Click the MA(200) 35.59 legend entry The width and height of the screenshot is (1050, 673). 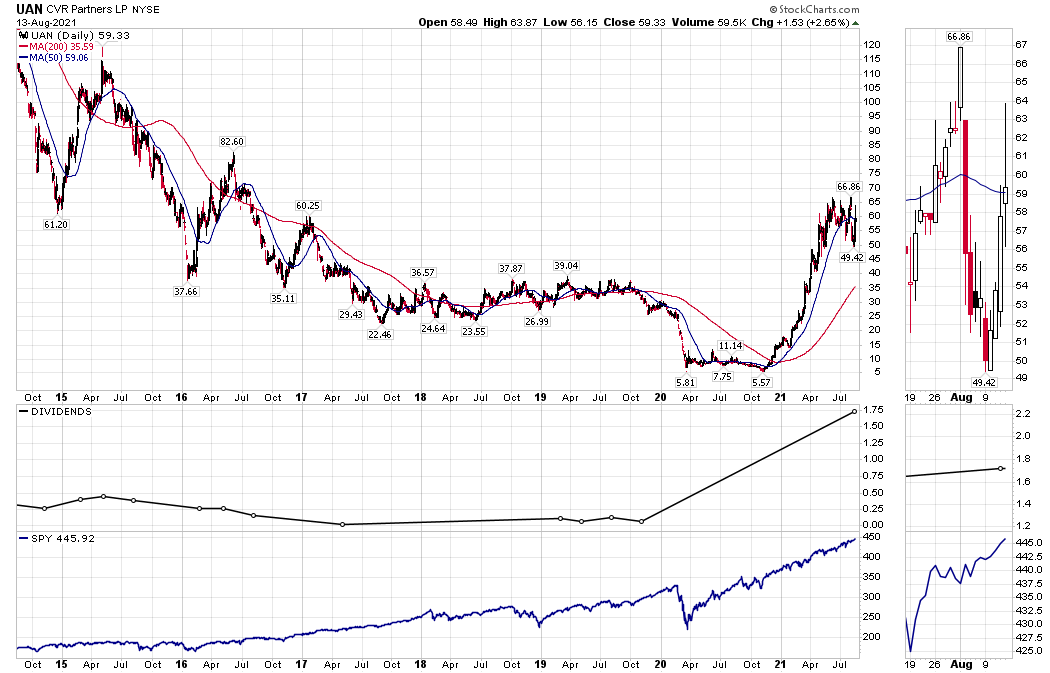click(54, 47)
